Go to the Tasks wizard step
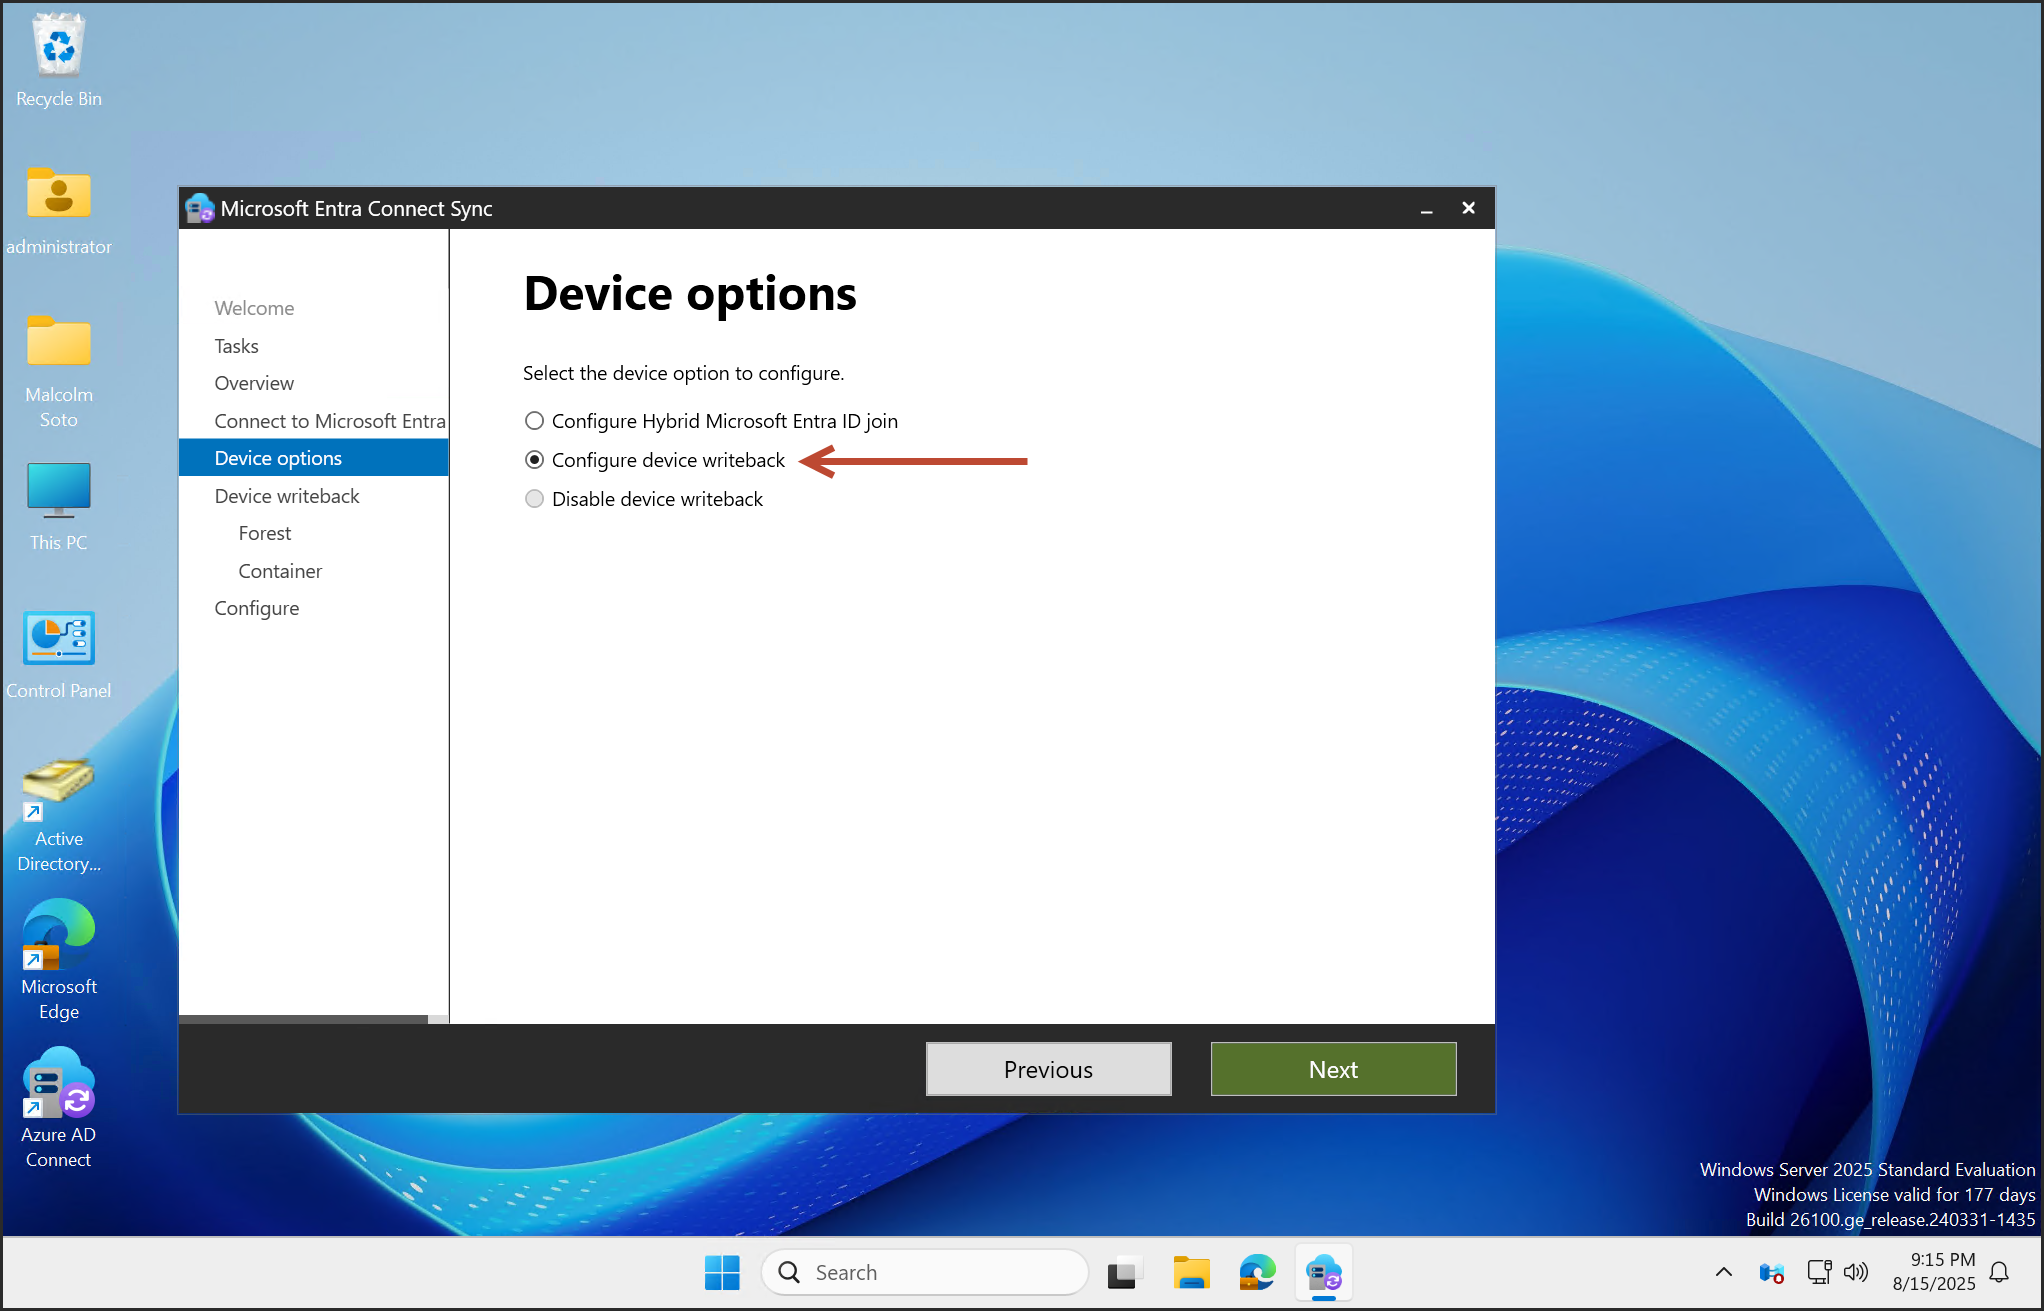Viewport: 2044px width, 1311px height. pos(236,346)
